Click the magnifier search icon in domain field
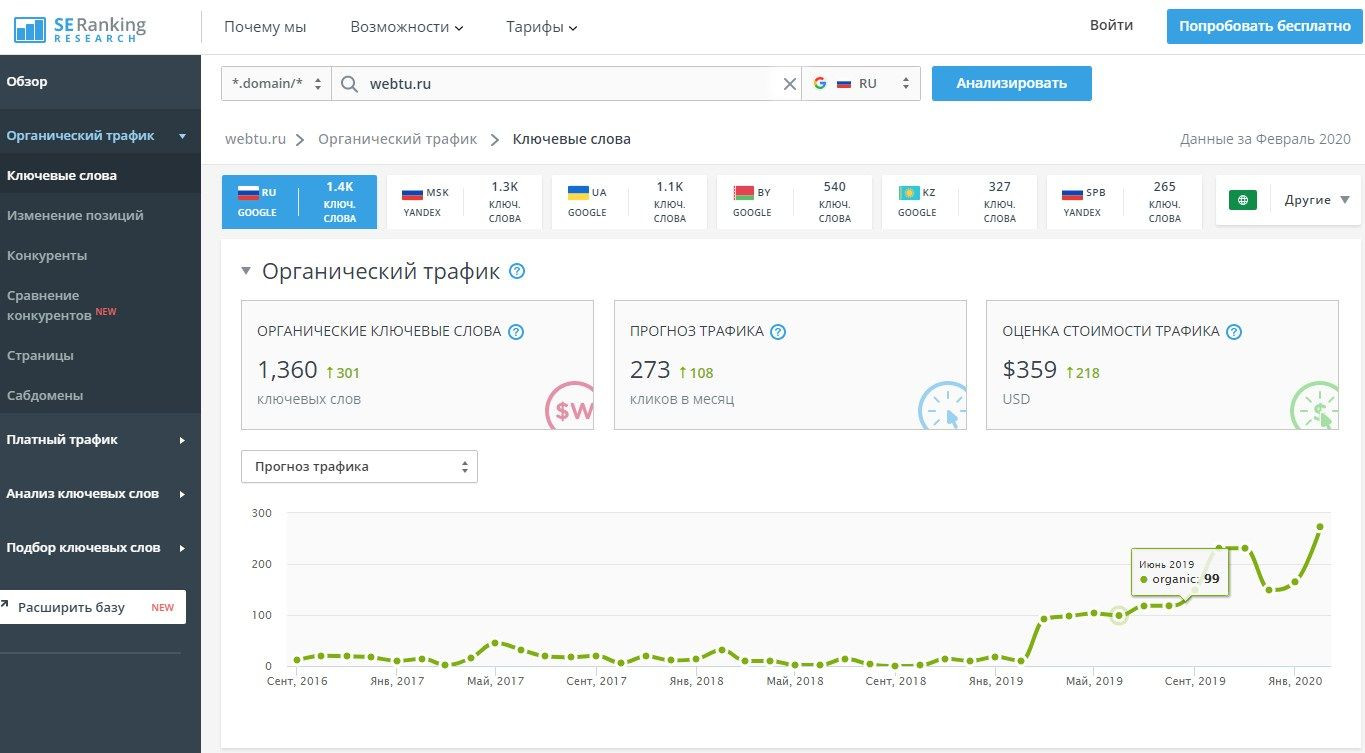Image resolution: width=1365 pixels, height=753 pixels. tap(349, 84)
